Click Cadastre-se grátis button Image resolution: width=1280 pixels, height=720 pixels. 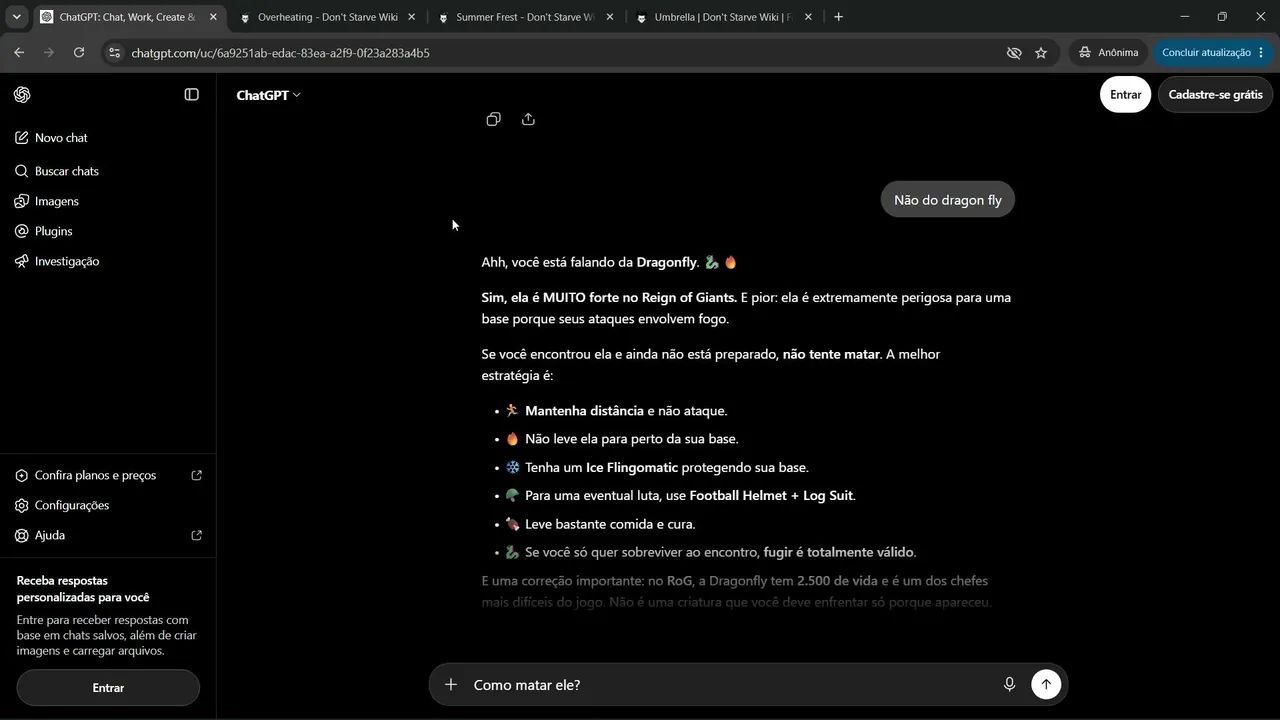[x=1215, y=95]
